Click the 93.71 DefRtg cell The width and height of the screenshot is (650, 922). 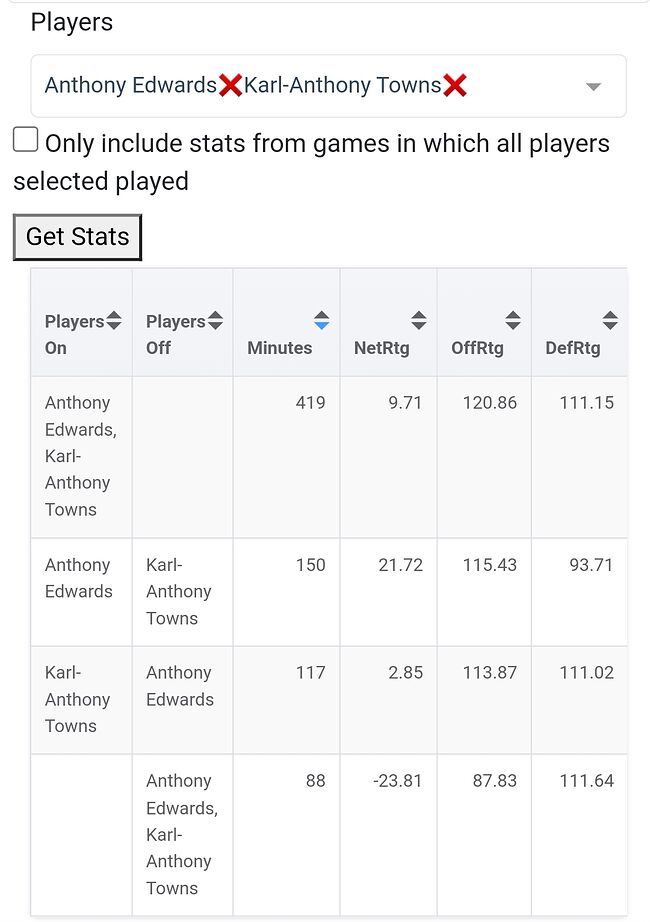[x=589, y=565]
